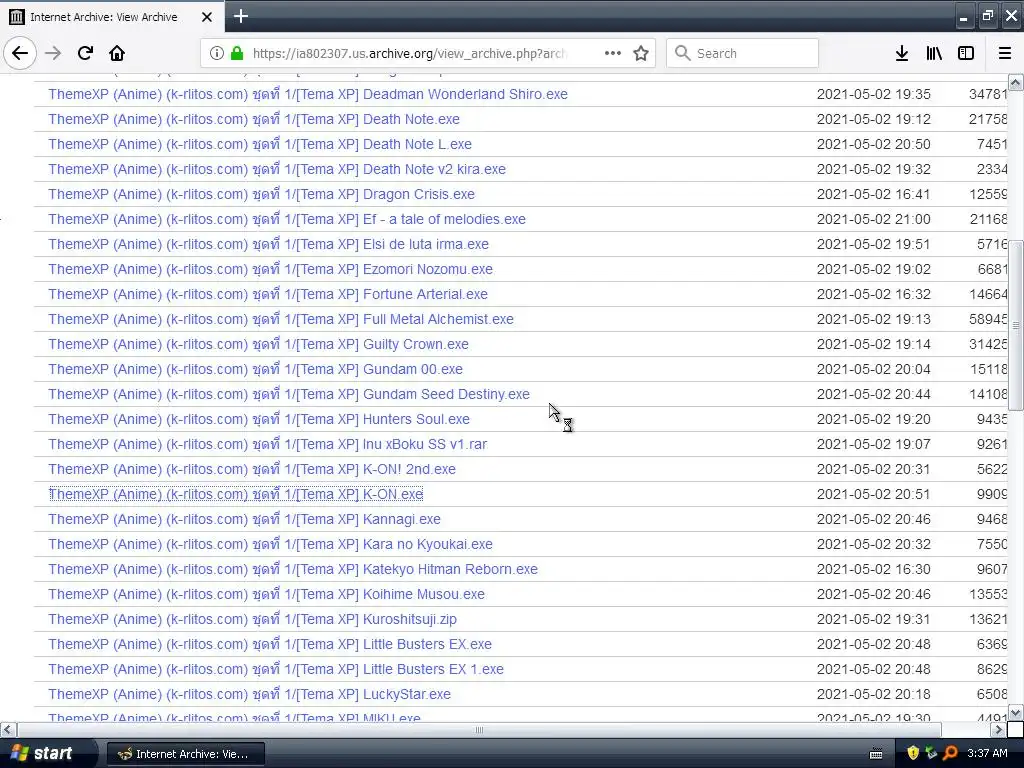Open the Full Metal Alchemist.exe link
Image resolution: width=1024 pixels, height=768 pixels.
[x=281, y=319]
